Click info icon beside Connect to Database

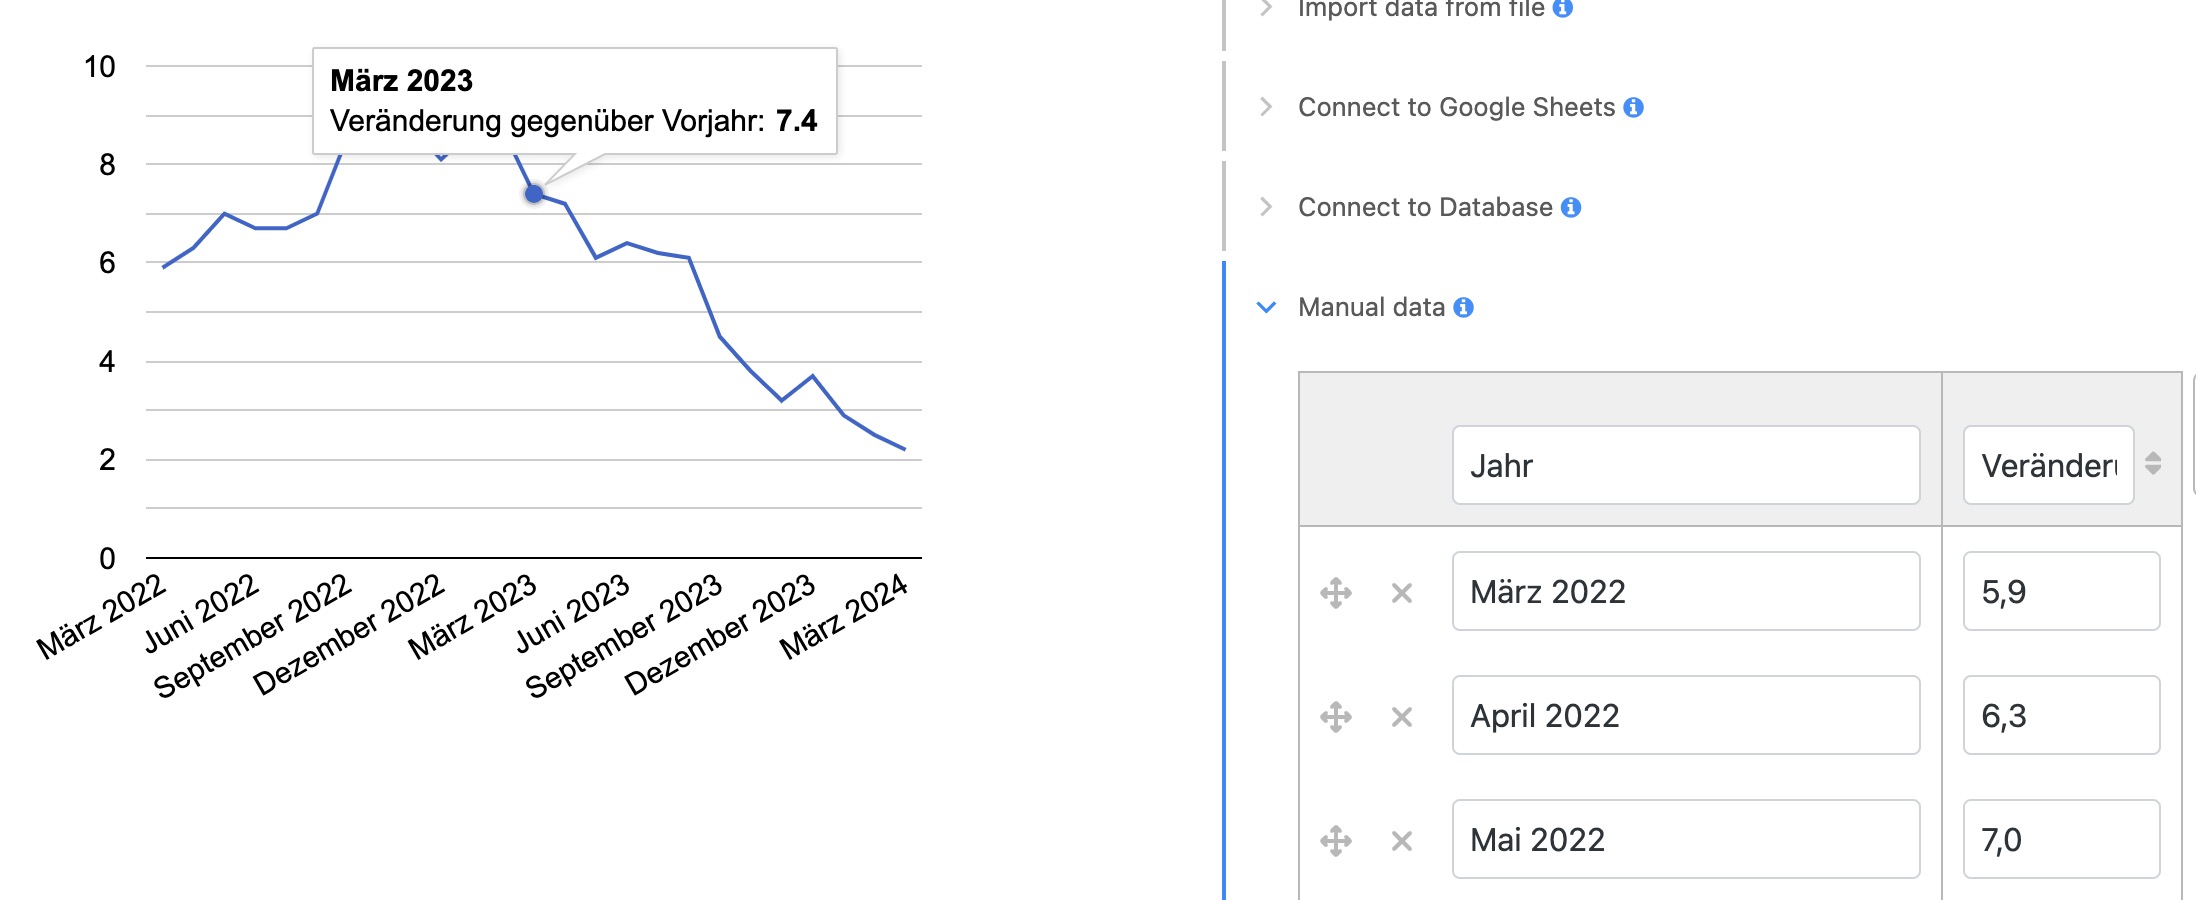click(x=1571, y=207)
